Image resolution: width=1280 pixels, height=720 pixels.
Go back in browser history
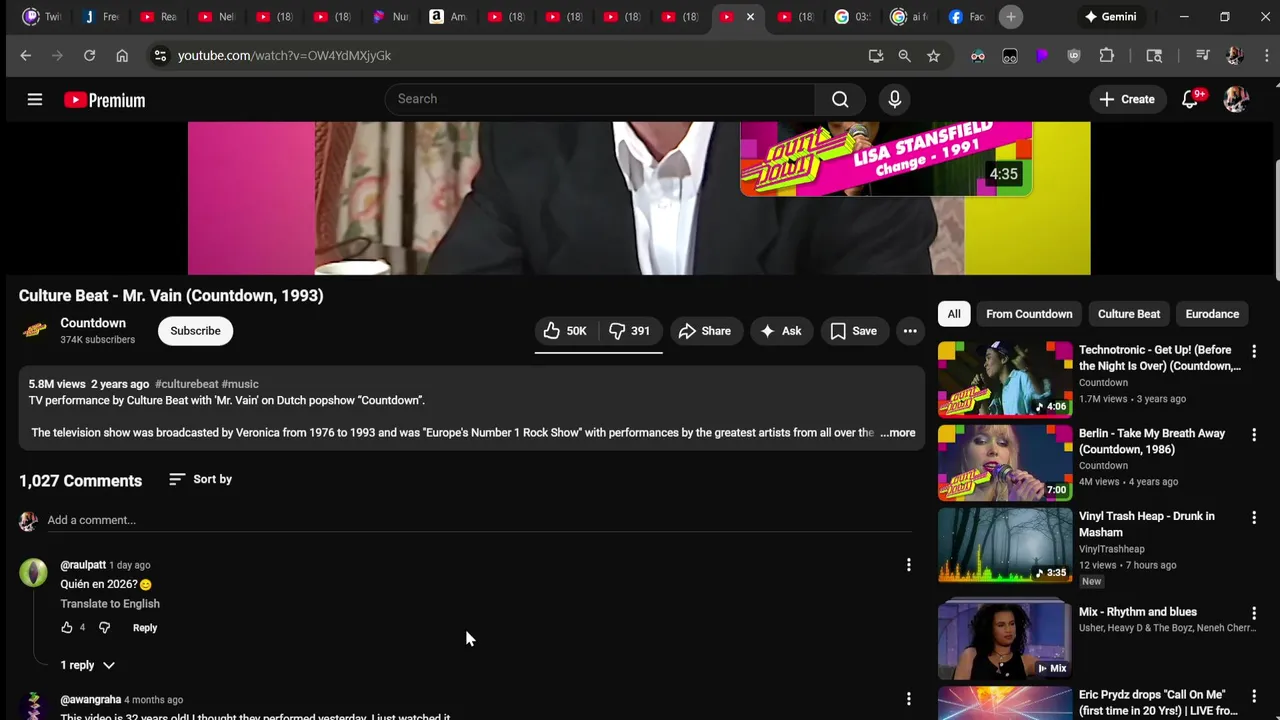tap(26, 56)
